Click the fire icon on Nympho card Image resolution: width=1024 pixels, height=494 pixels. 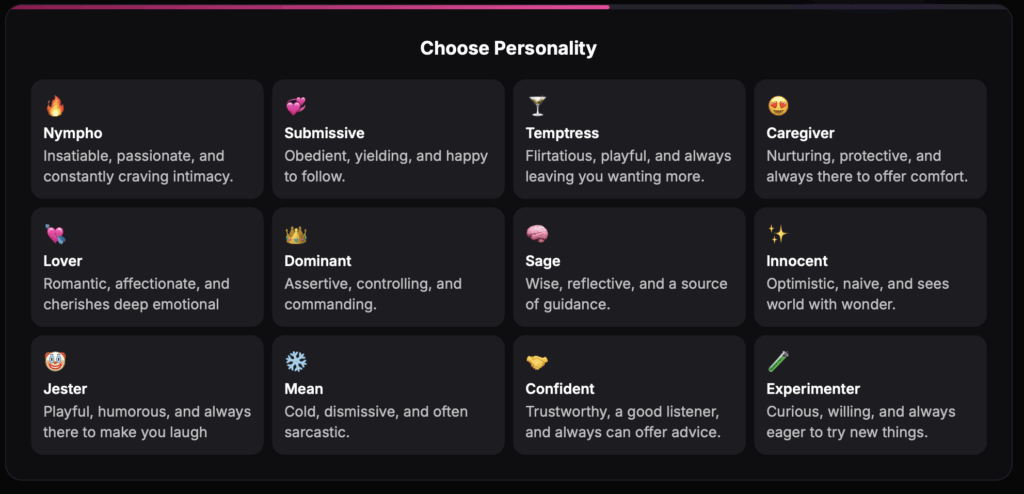point(56,106)
